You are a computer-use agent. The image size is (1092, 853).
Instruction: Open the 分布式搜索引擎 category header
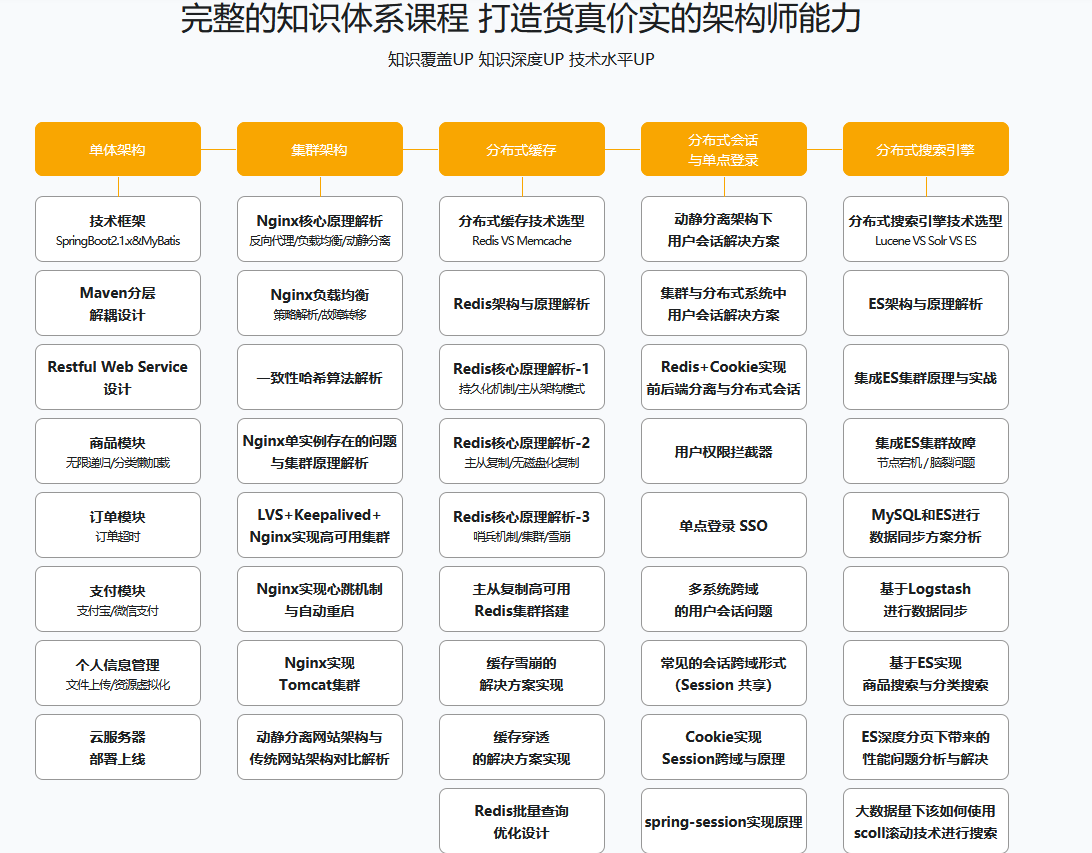926,149
